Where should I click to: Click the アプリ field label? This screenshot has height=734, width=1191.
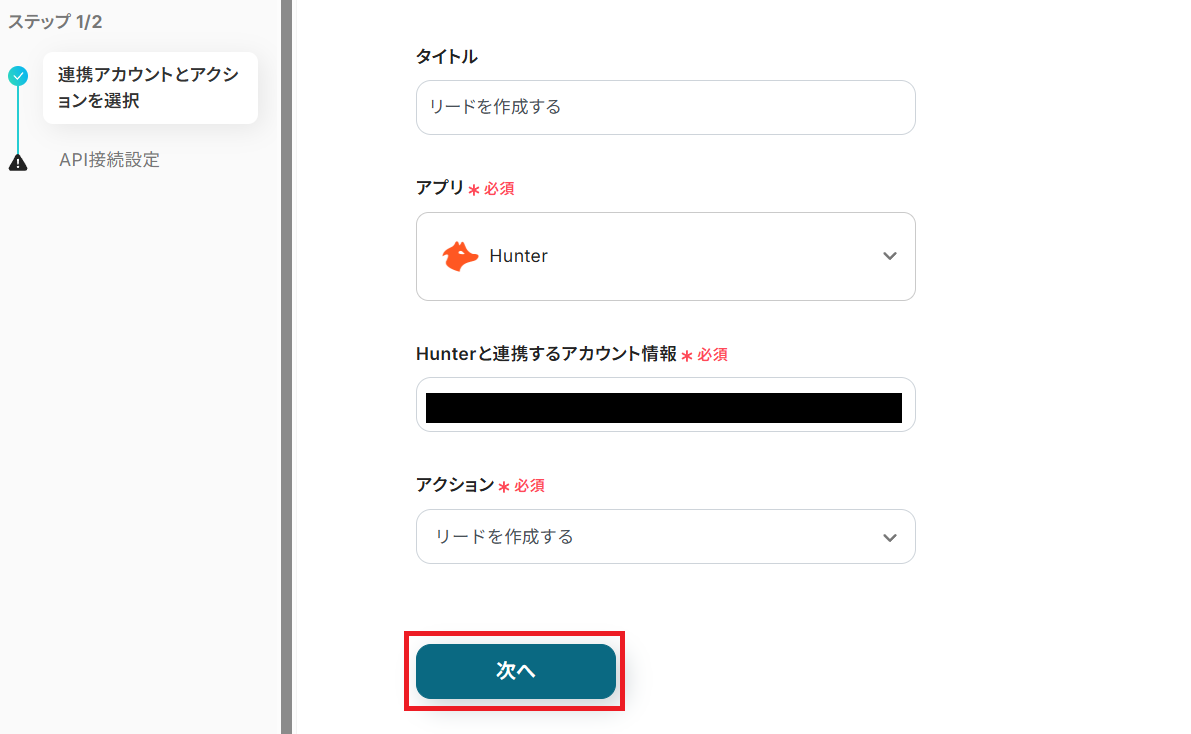pos(440,188)
